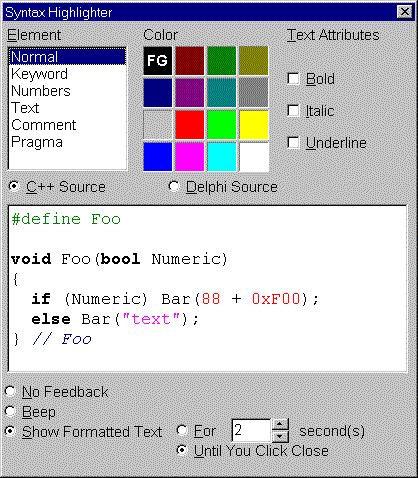The width and height of the screenshot is (418, 478).
Task: Choose the No Feedback option
Action: [x=10, y=391]
